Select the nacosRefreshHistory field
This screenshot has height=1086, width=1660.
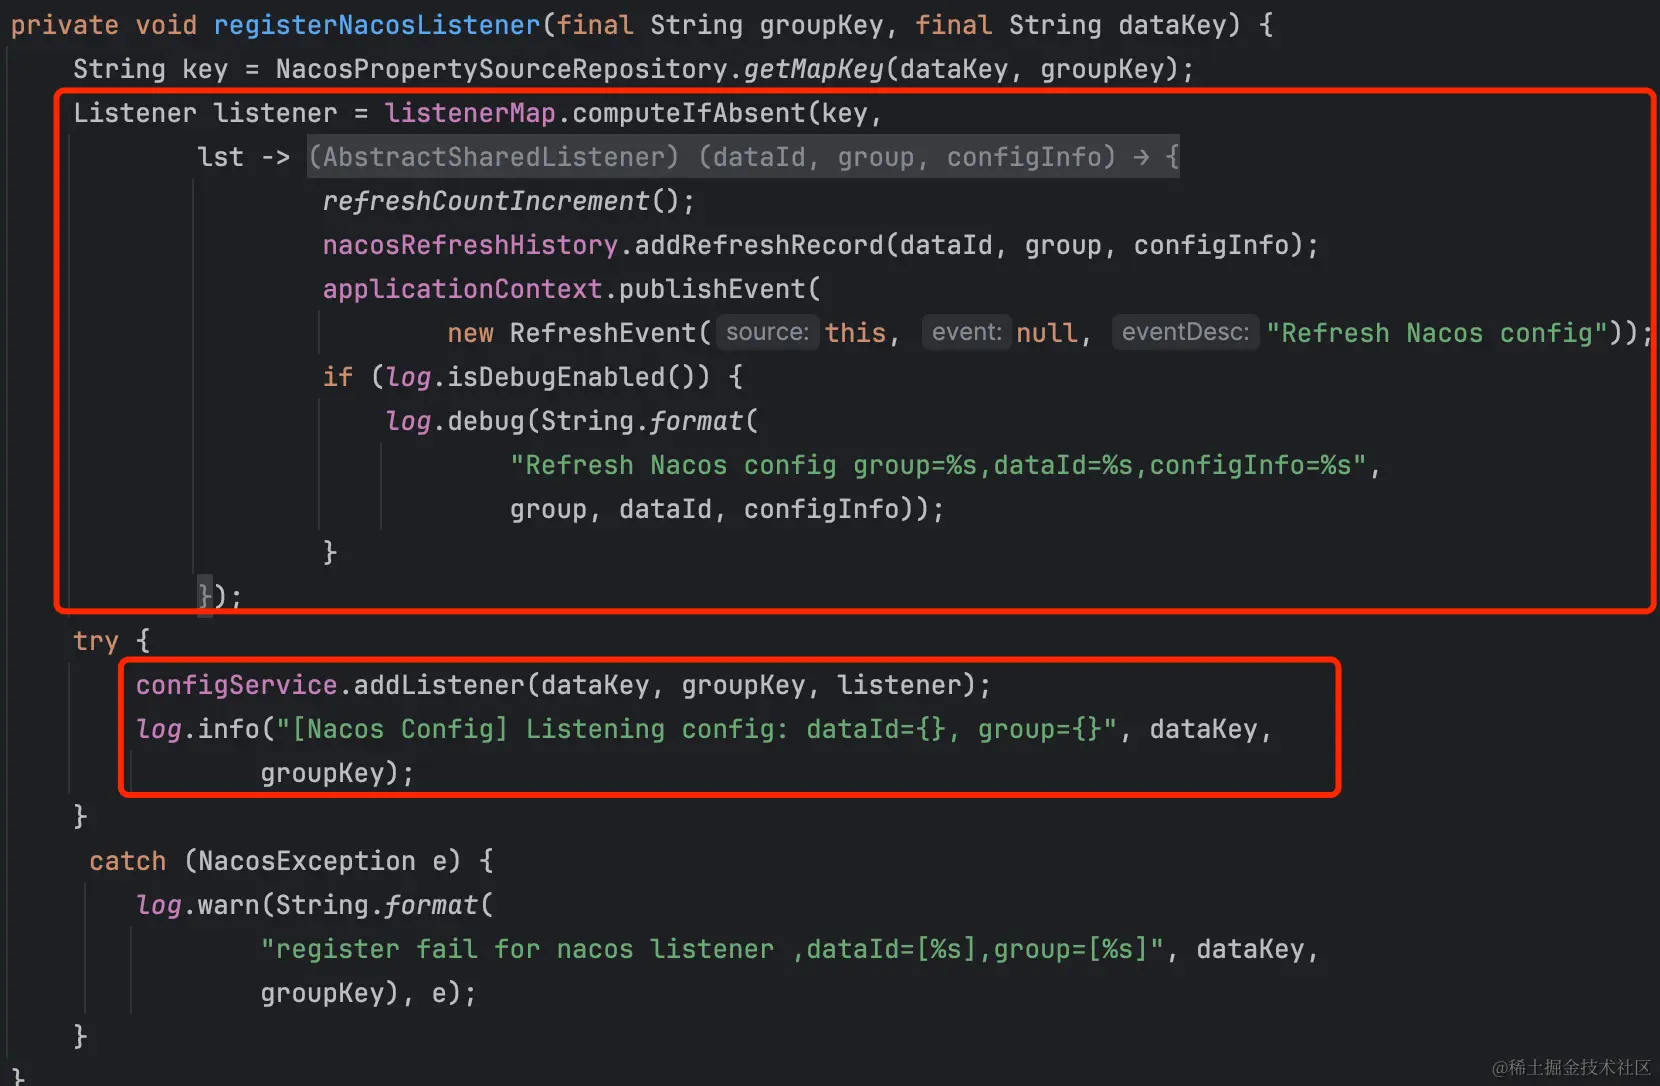tap(470, 245)
